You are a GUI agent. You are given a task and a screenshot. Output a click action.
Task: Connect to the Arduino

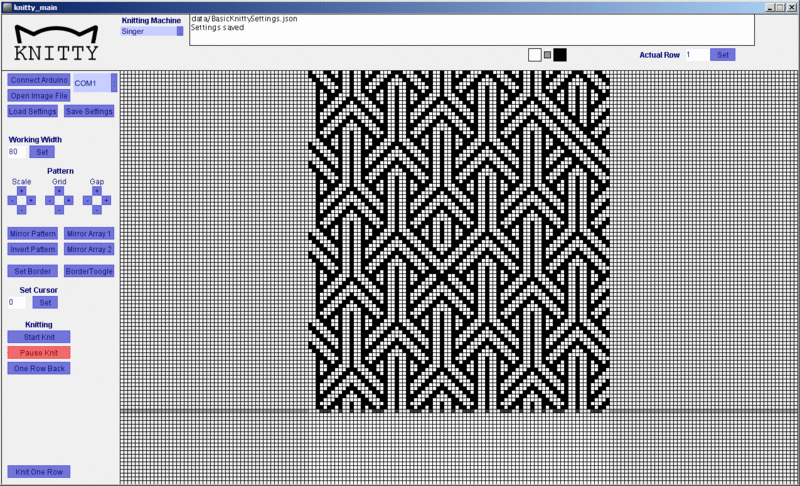pos(38,80)
